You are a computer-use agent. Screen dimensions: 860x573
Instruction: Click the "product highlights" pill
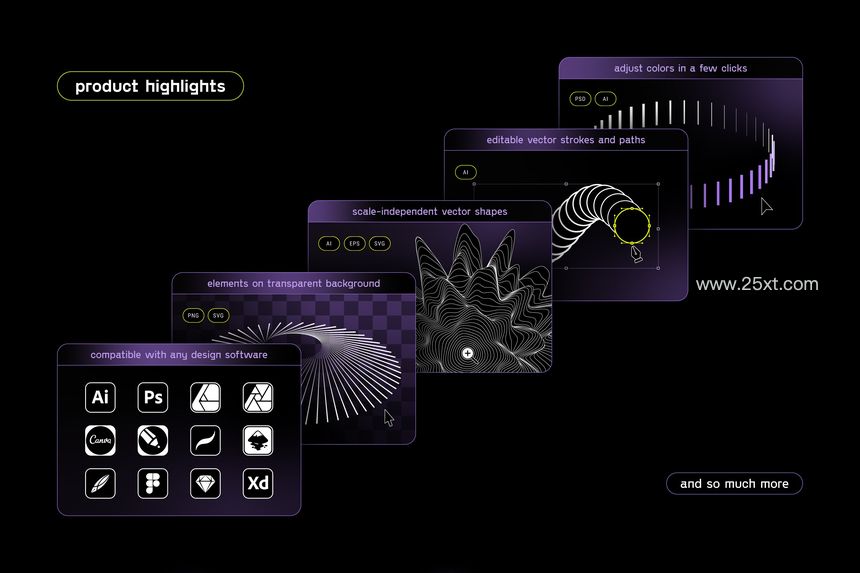tap(150, 86)
